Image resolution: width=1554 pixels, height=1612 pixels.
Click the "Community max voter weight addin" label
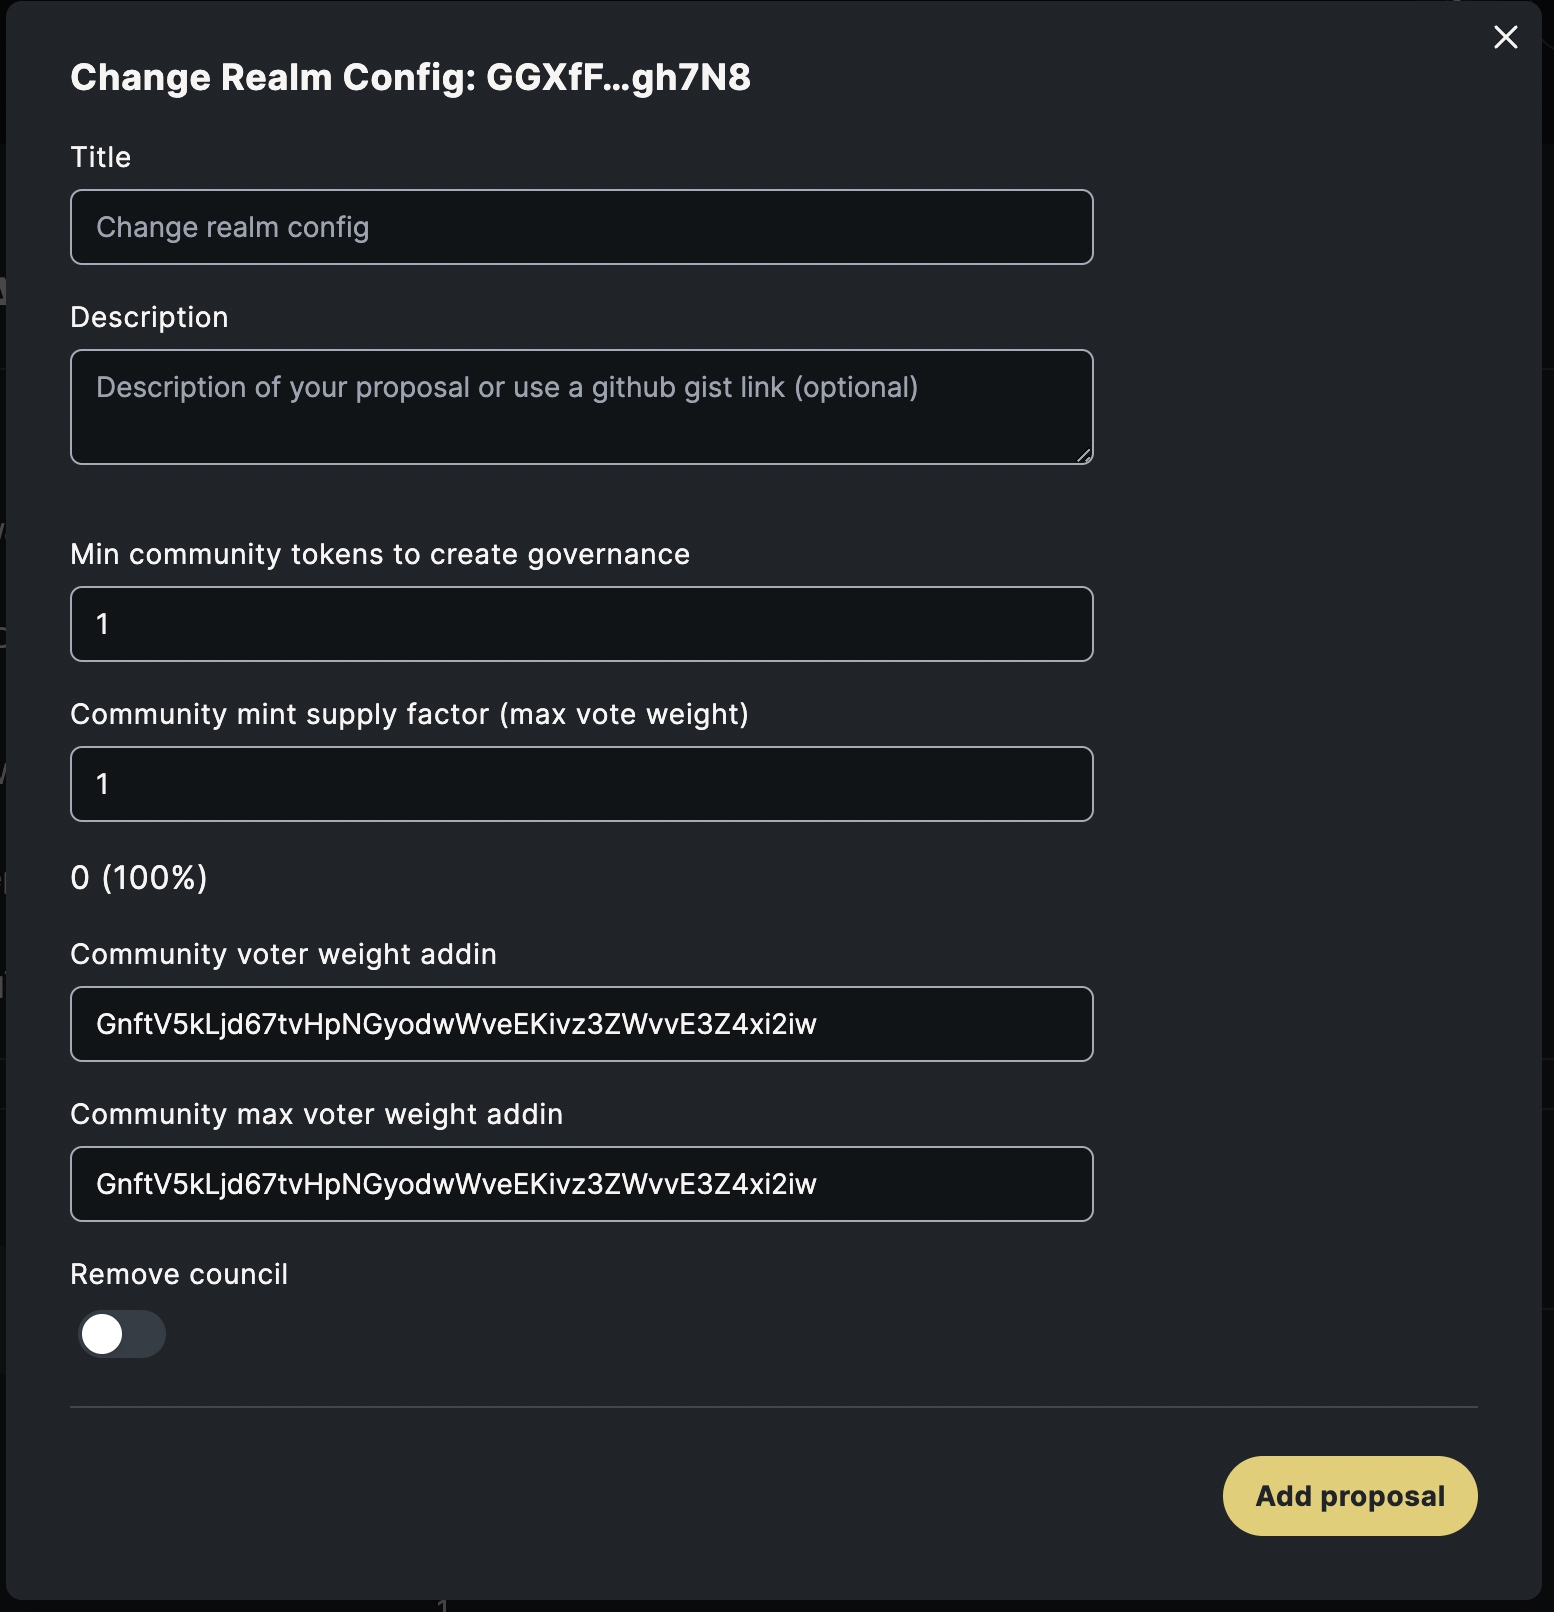pos(316,1114)
